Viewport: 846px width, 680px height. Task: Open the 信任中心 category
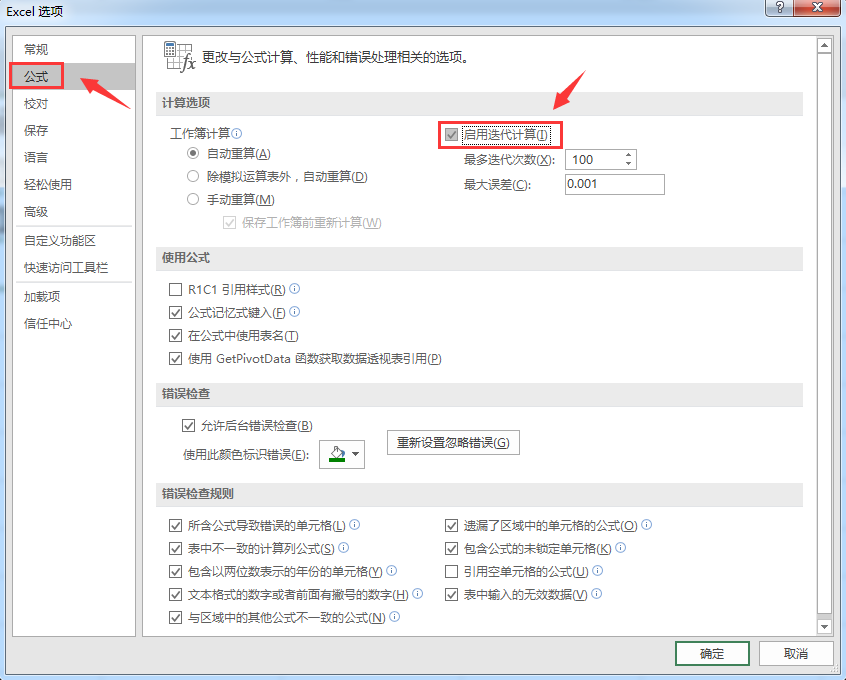(74, 323)
